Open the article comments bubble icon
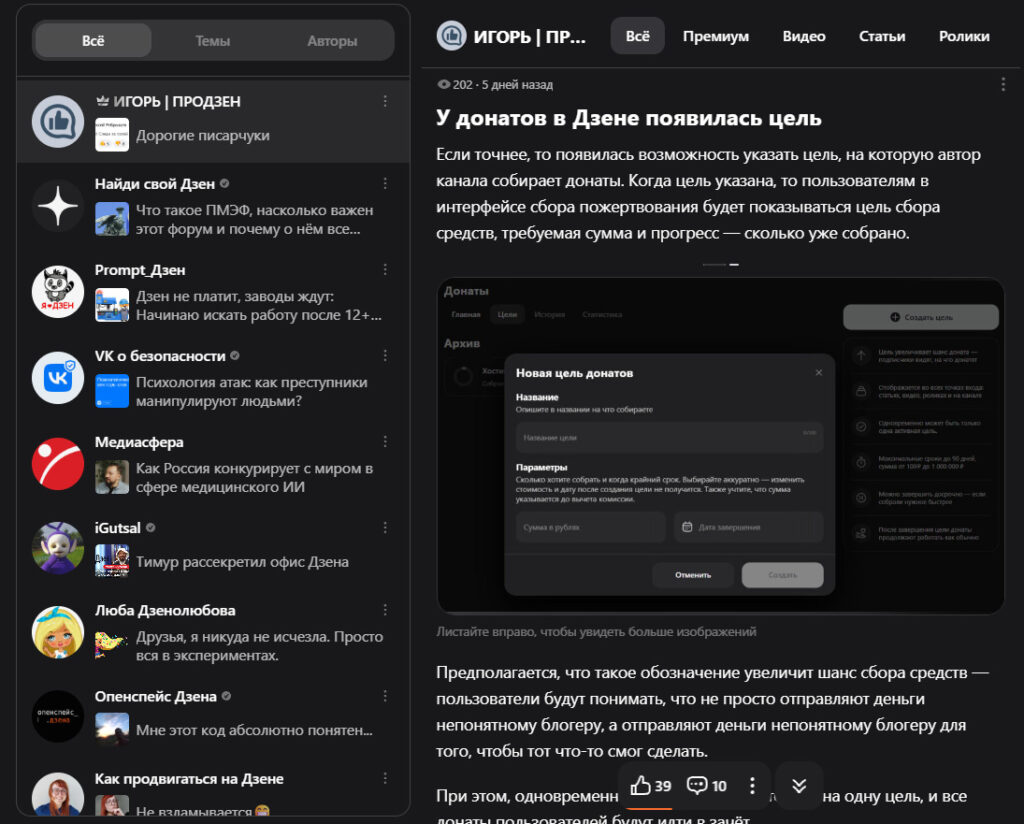The image size is (1024, 824). click(697, 785)
